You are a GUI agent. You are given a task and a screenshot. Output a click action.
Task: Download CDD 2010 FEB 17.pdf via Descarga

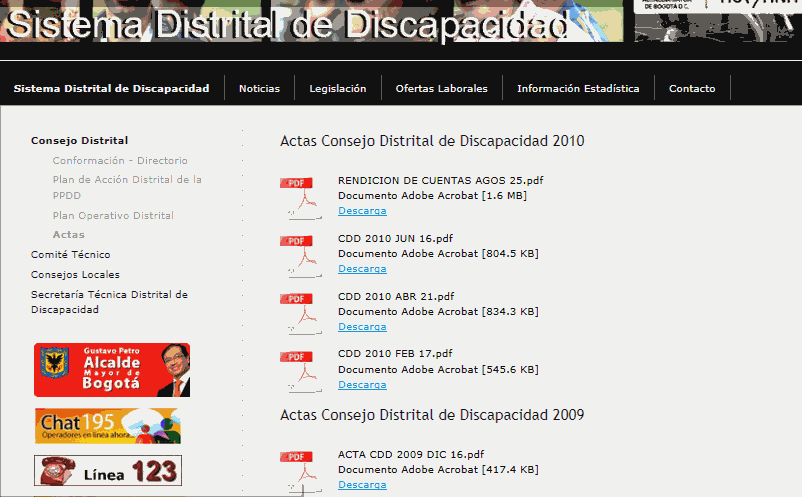(x=362, y=385)
